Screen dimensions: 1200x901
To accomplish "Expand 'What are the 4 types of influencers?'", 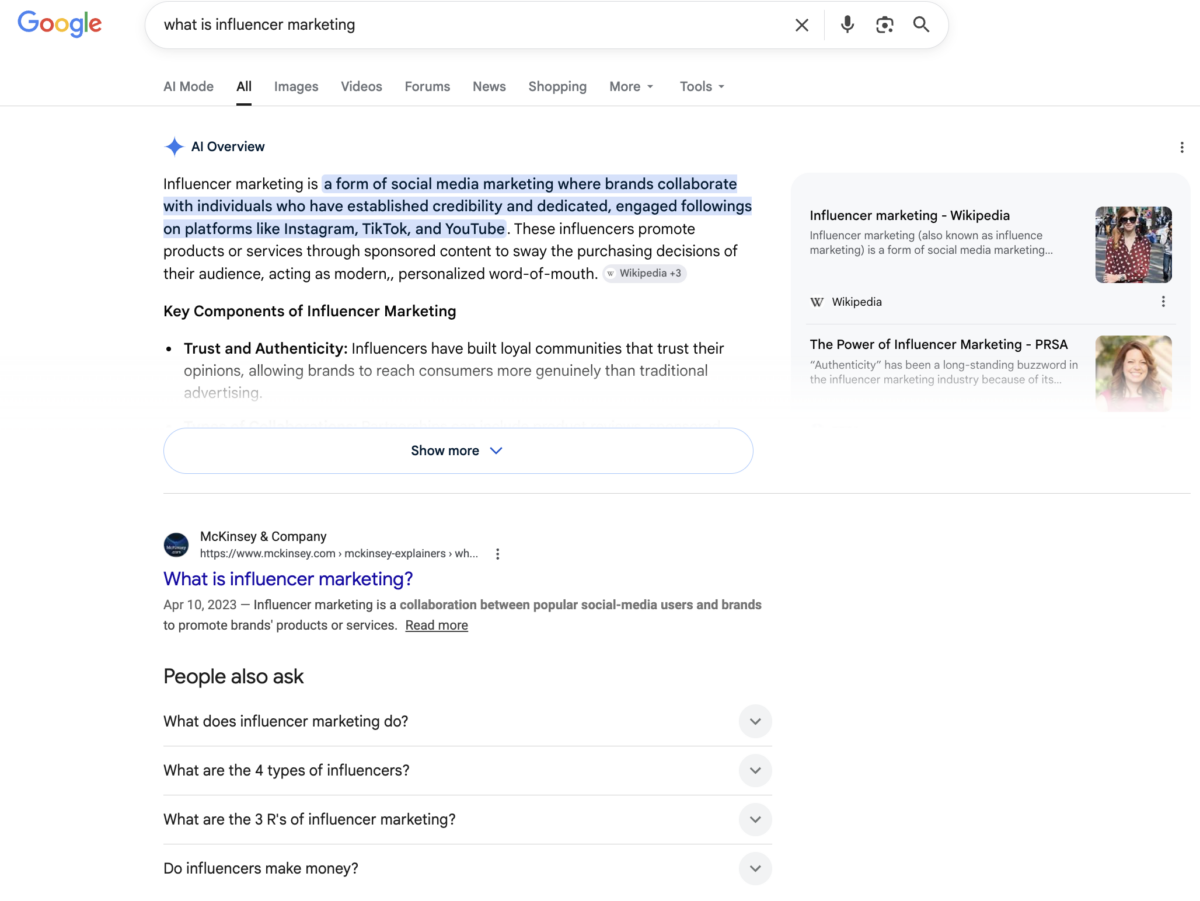I will click(467, 771).
